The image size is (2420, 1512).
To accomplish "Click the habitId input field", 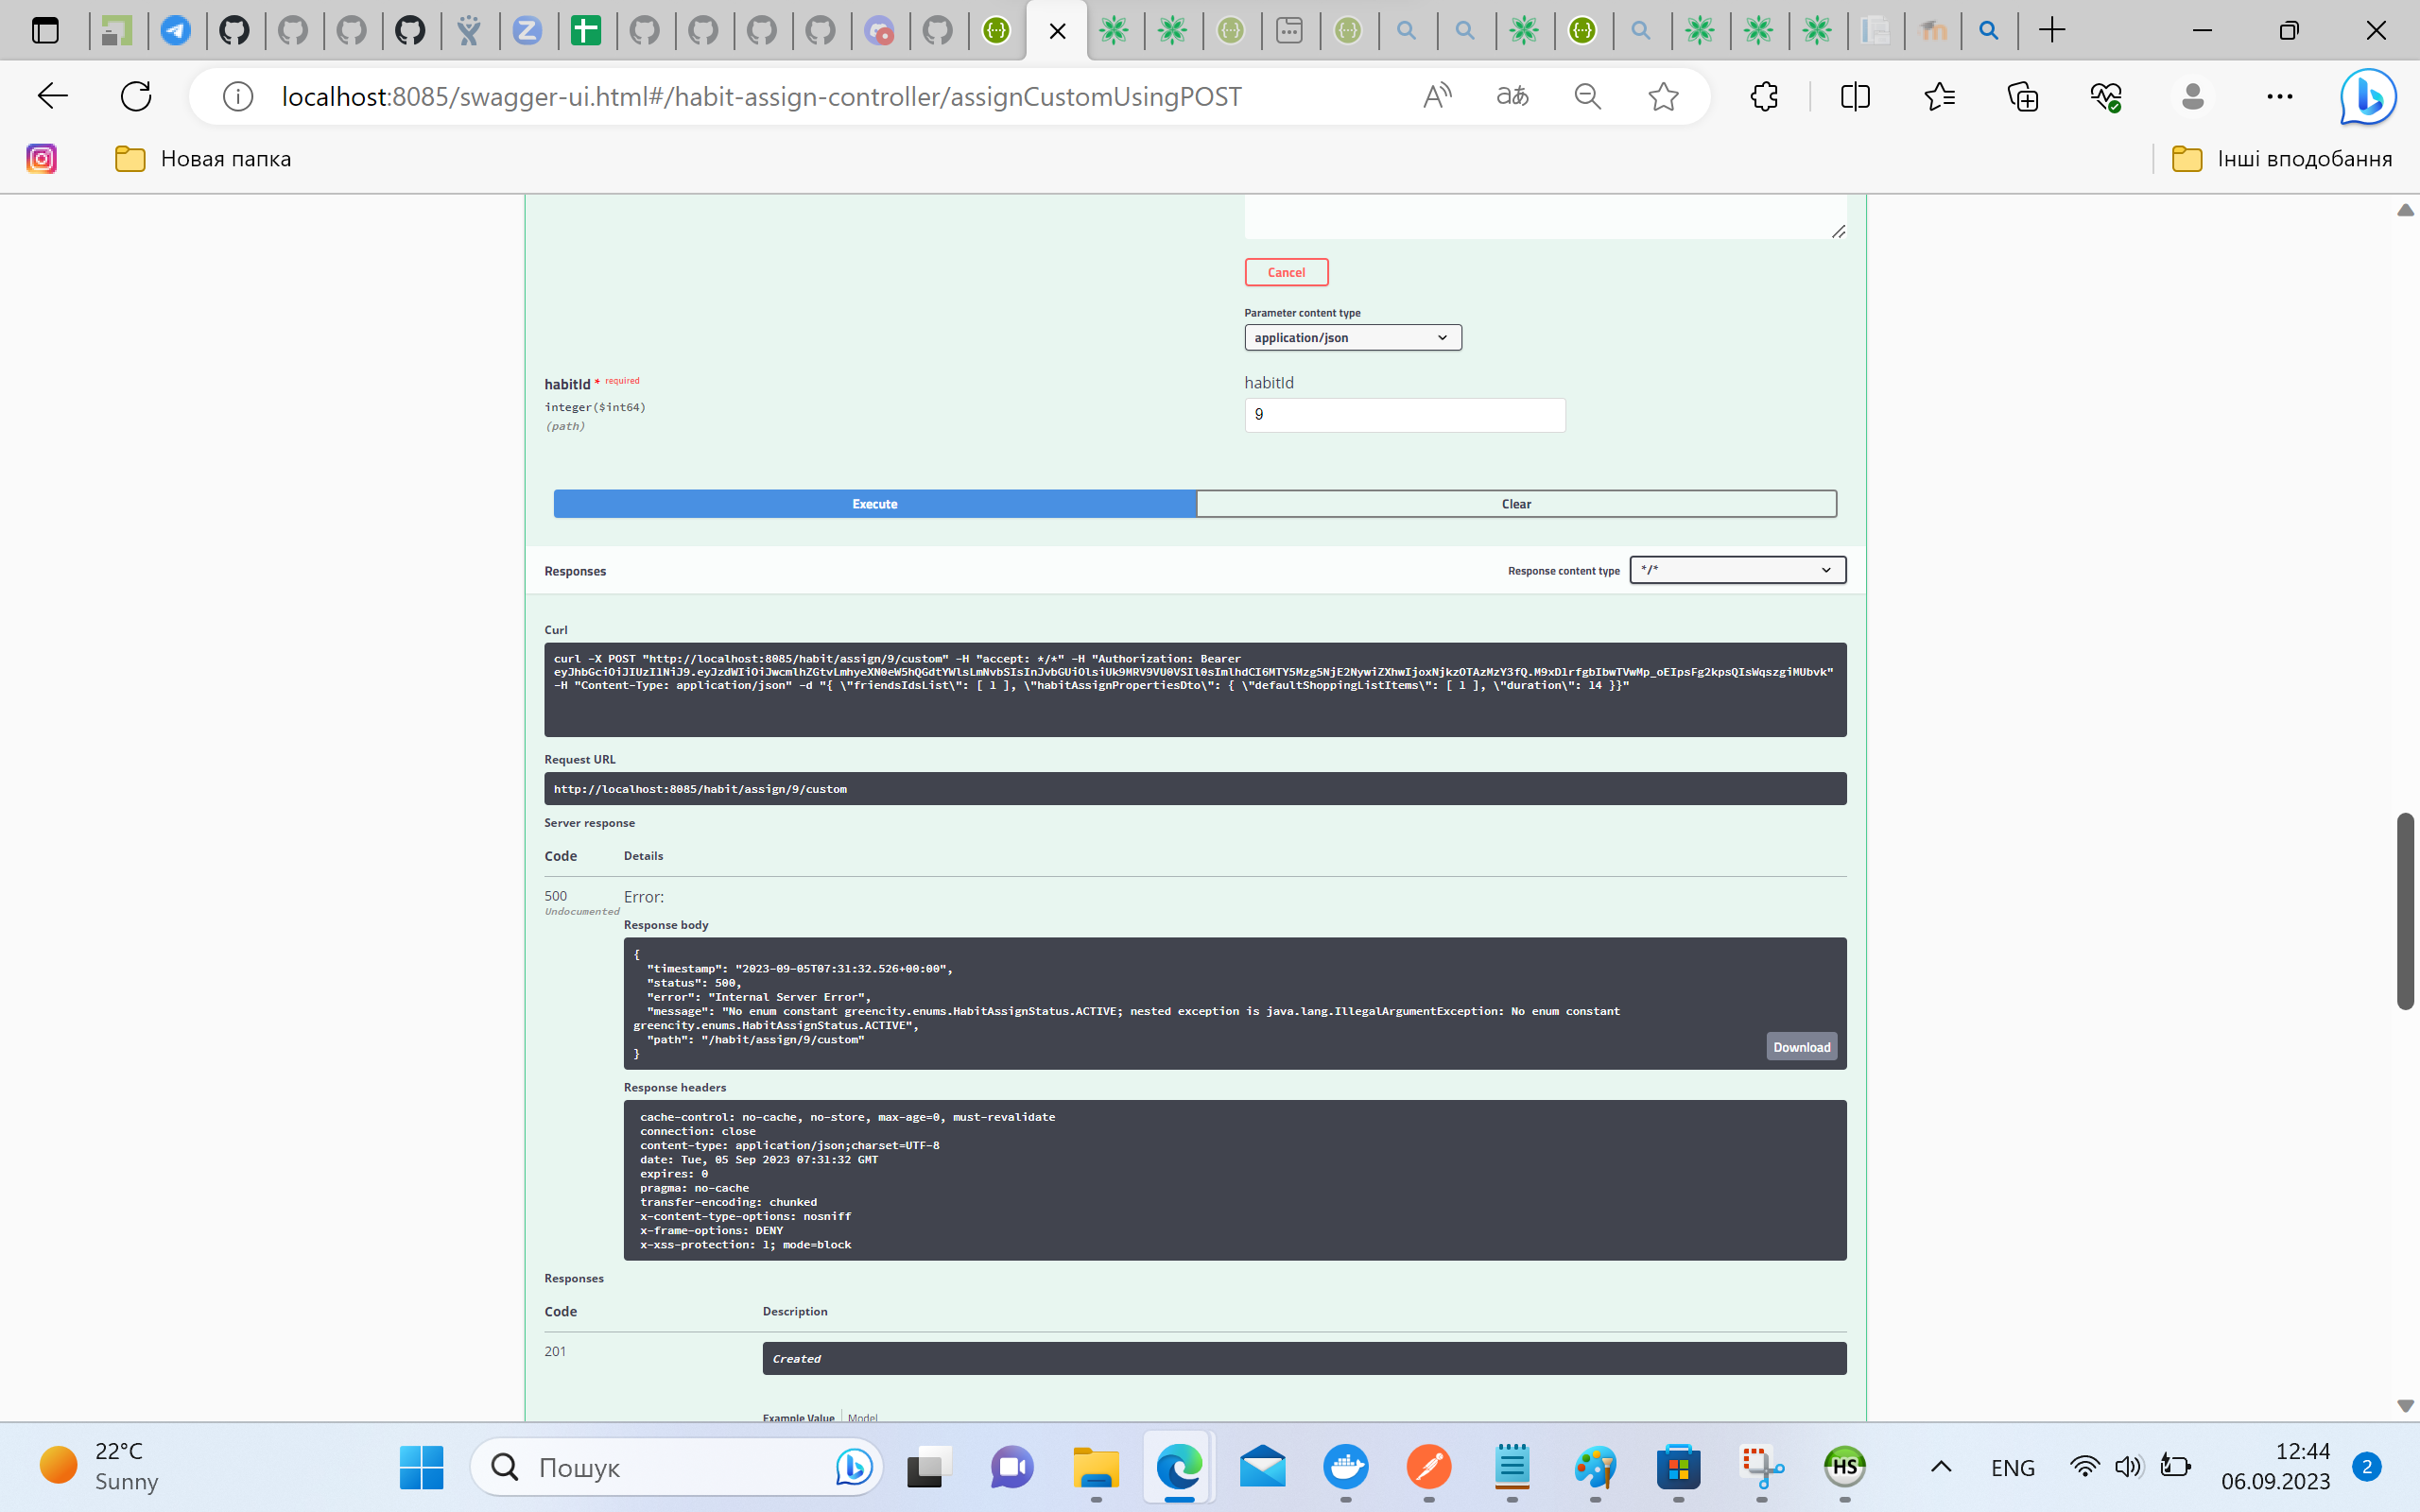I will (1404, 415).
